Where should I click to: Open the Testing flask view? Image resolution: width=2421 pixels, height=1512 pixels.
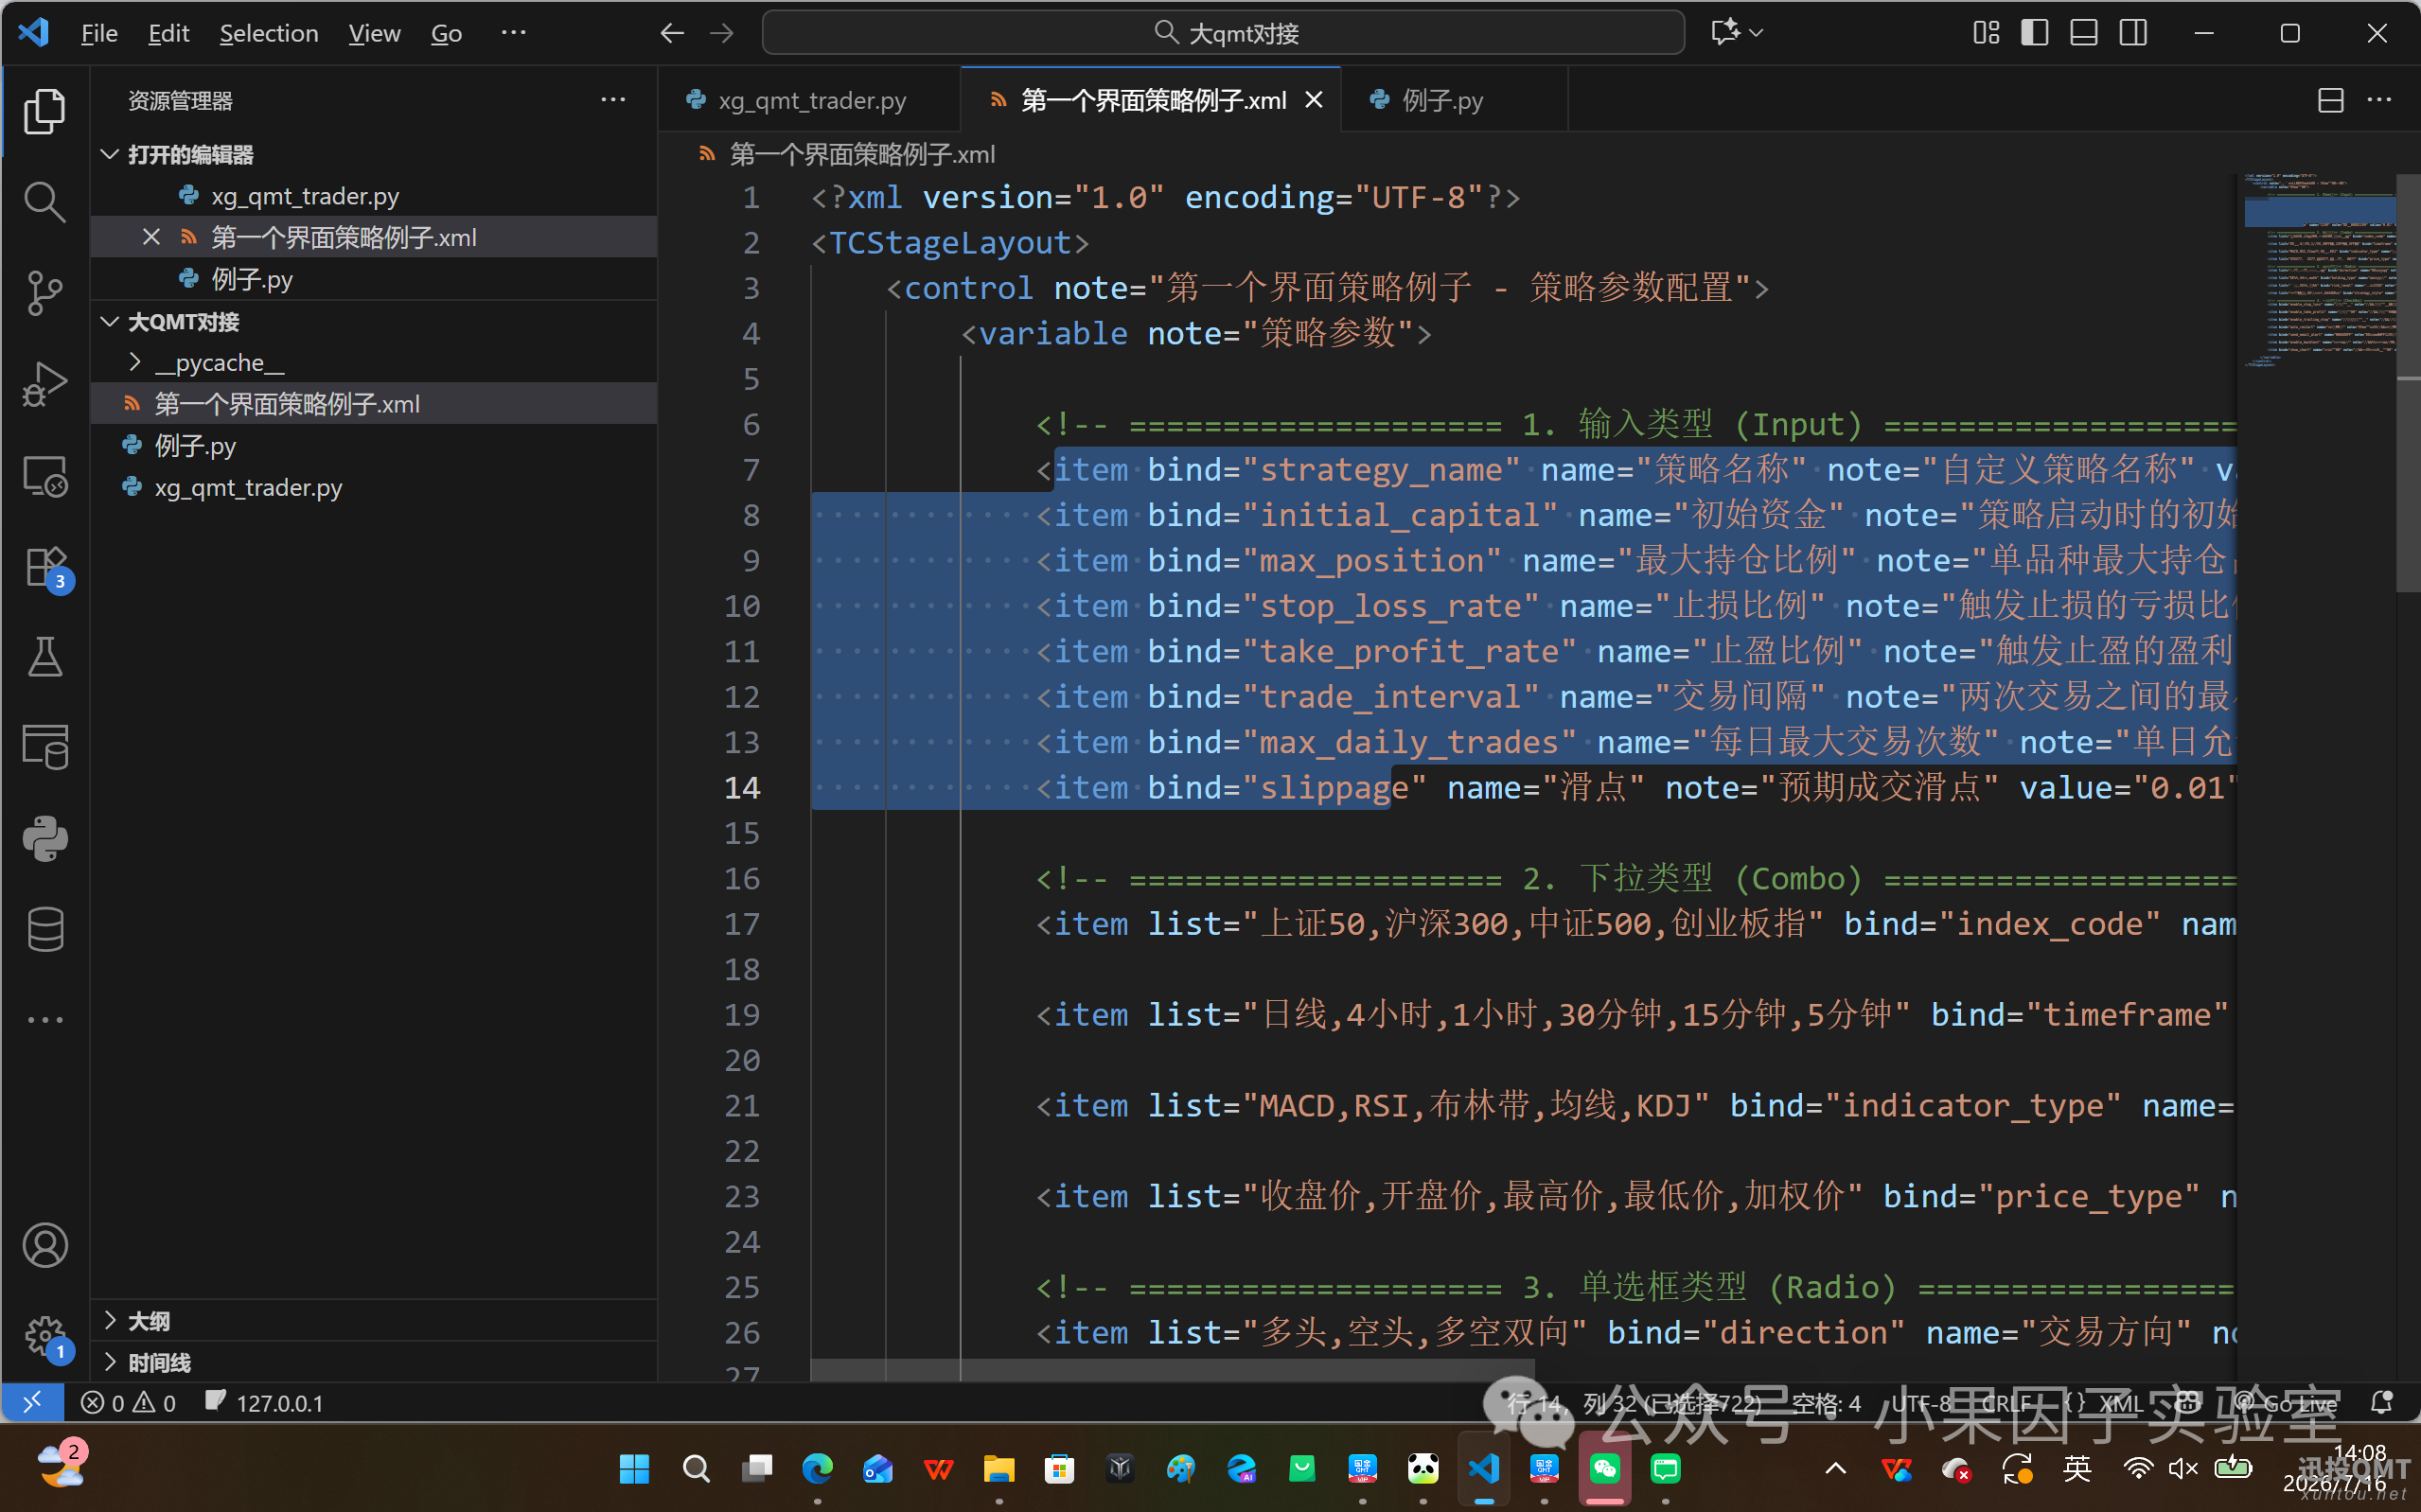pyautogui.click(x=44, y=657)
